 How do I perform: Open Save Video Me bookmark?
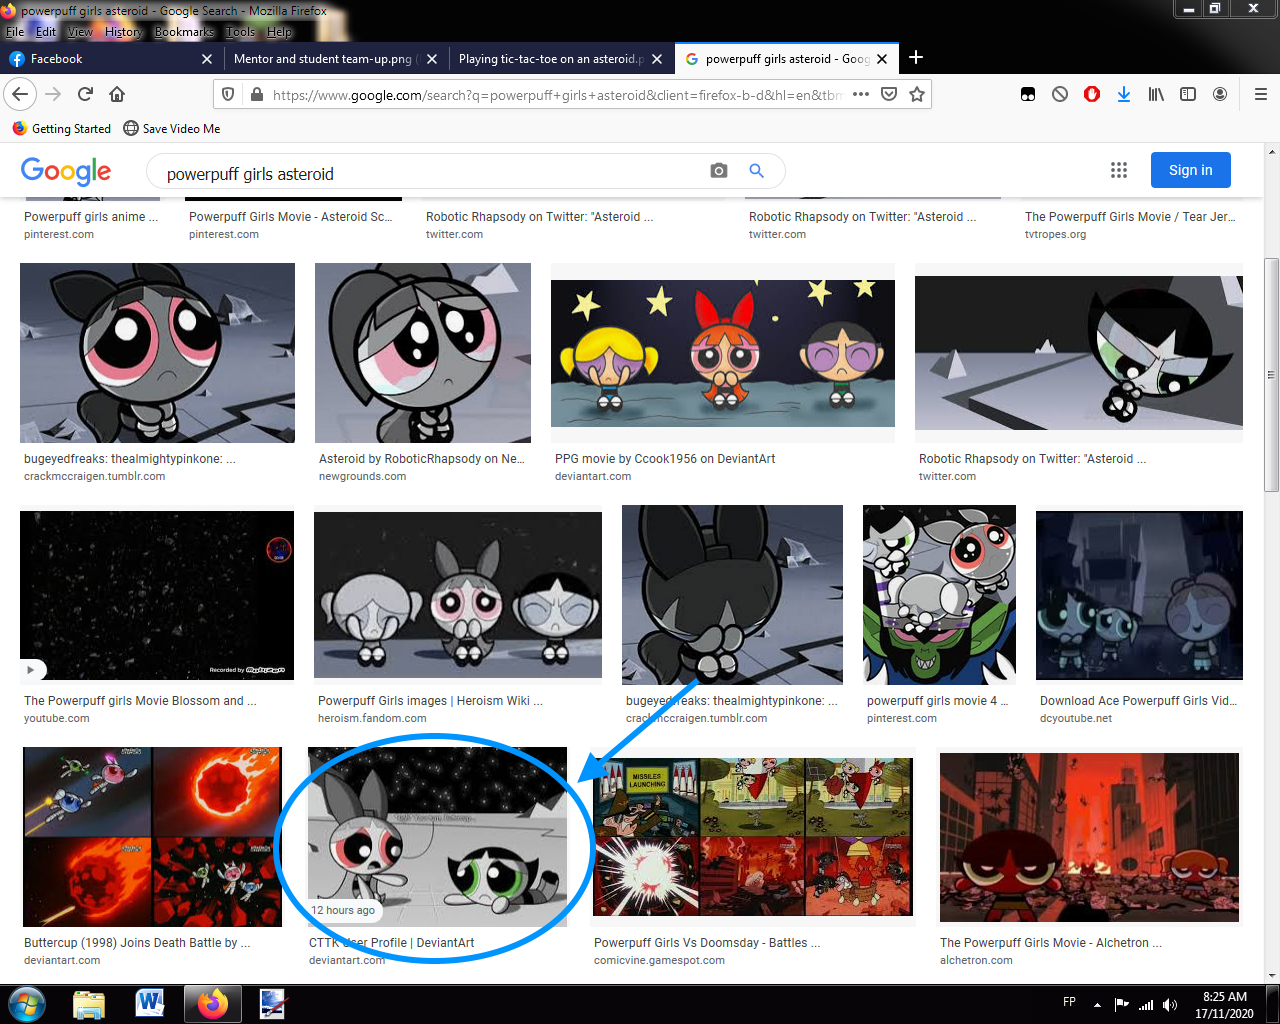pos(172,128)
